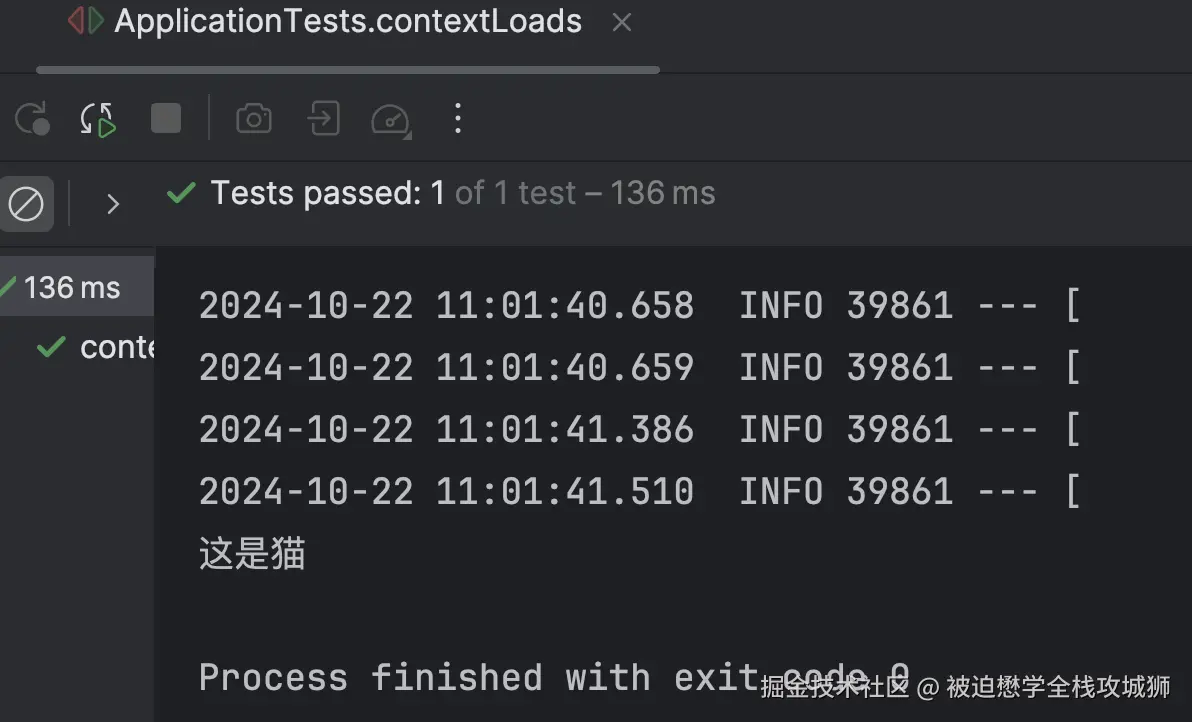Click the 这是猫 output line
Screen dimensions: 1192x722
pyautogui.click(x=252, y=553)
